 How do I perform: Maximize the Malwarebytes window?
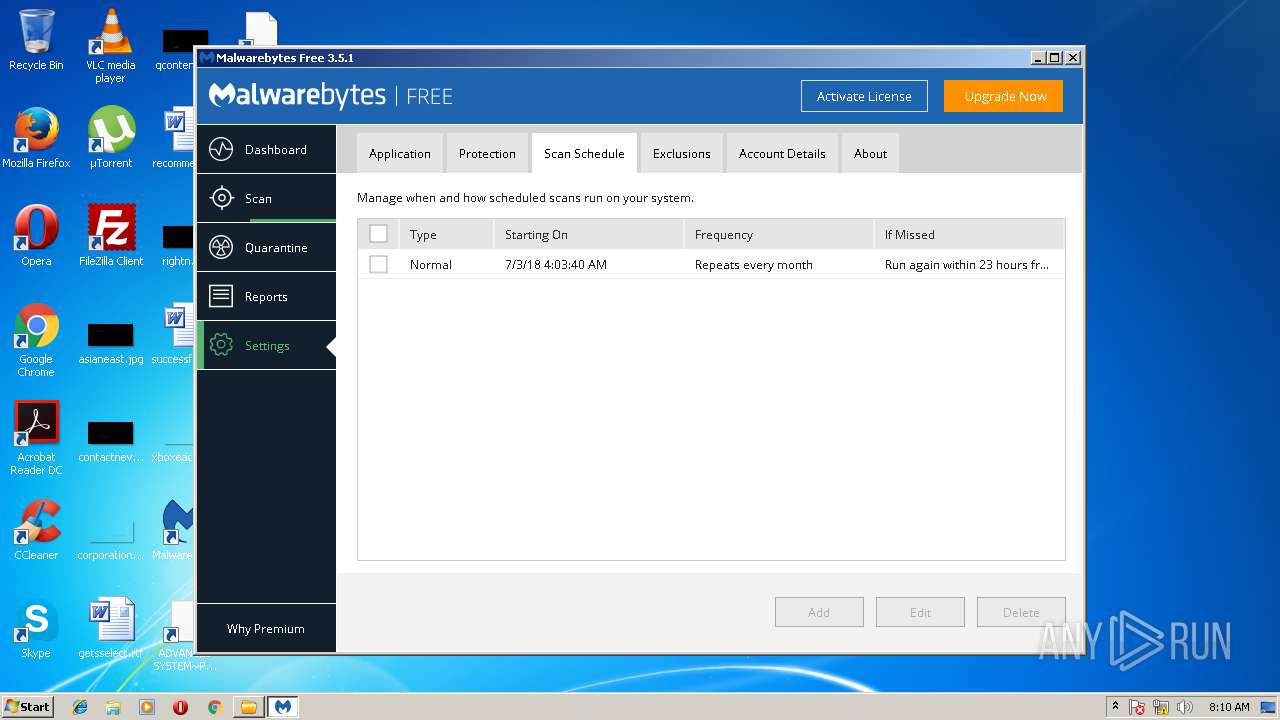[1054, 58]
